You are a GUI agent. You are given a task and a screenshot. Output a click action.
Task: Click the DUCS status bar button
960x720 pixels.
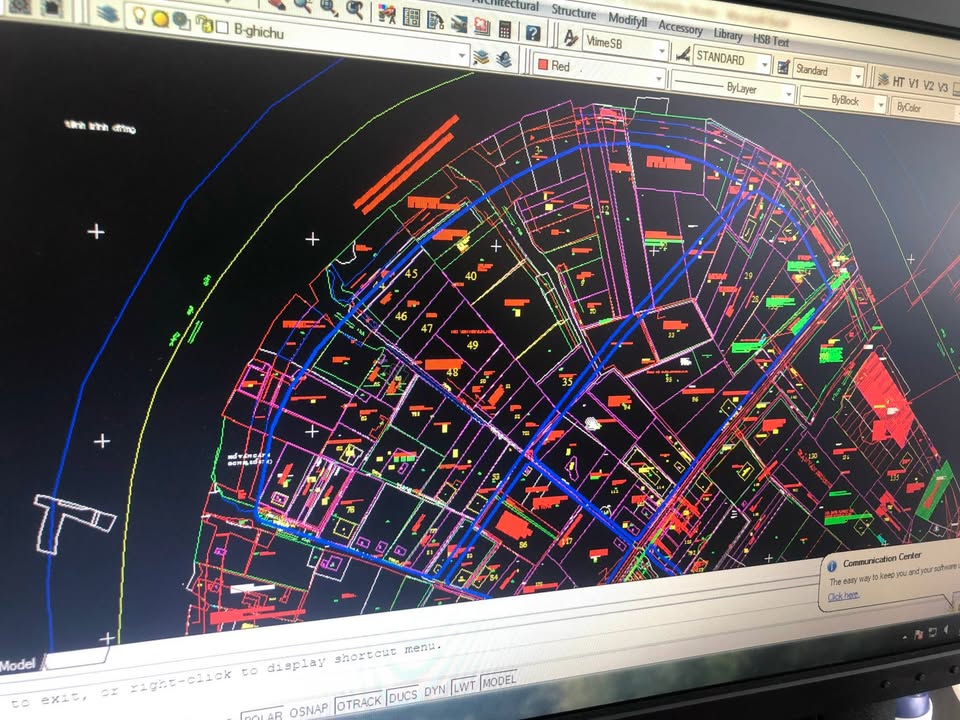(x=403, y=695)
